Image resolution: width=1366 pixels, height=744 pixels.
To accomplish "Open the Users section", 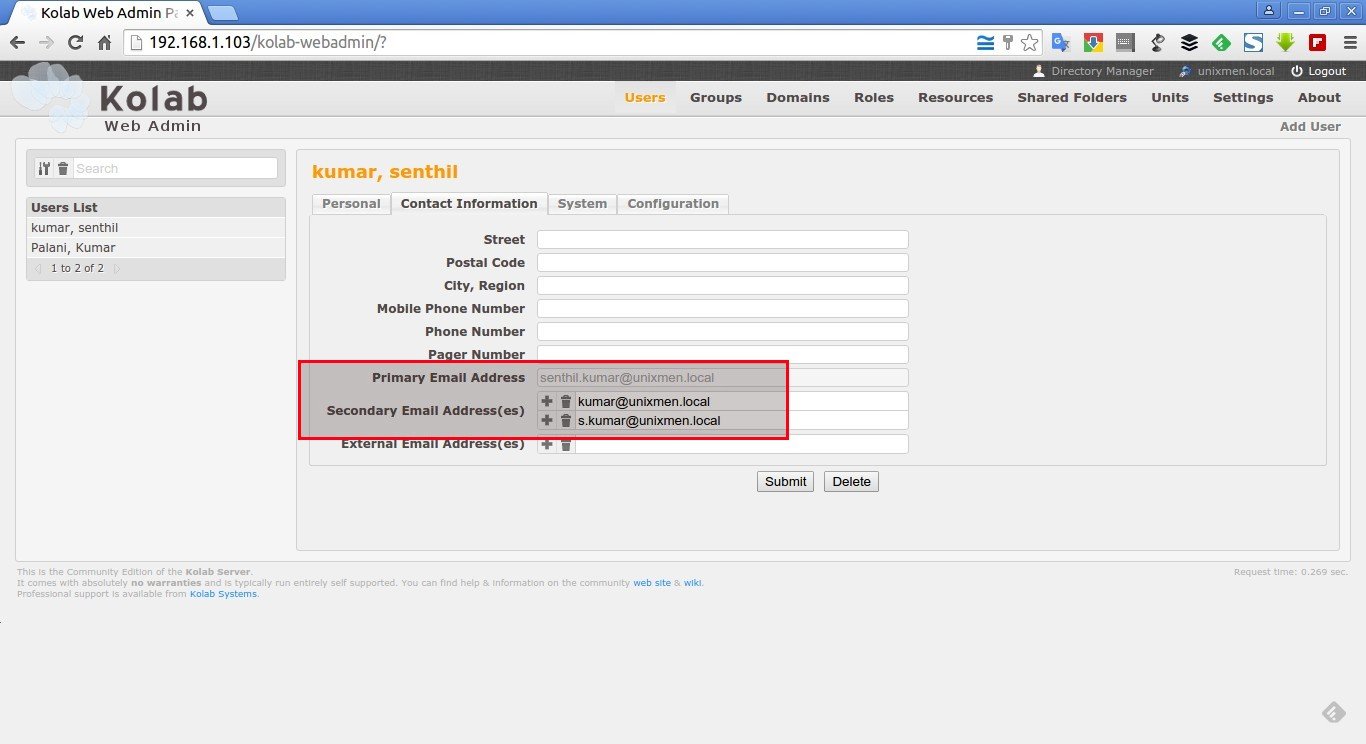I will pyautogui.click(x=645, y=98).
